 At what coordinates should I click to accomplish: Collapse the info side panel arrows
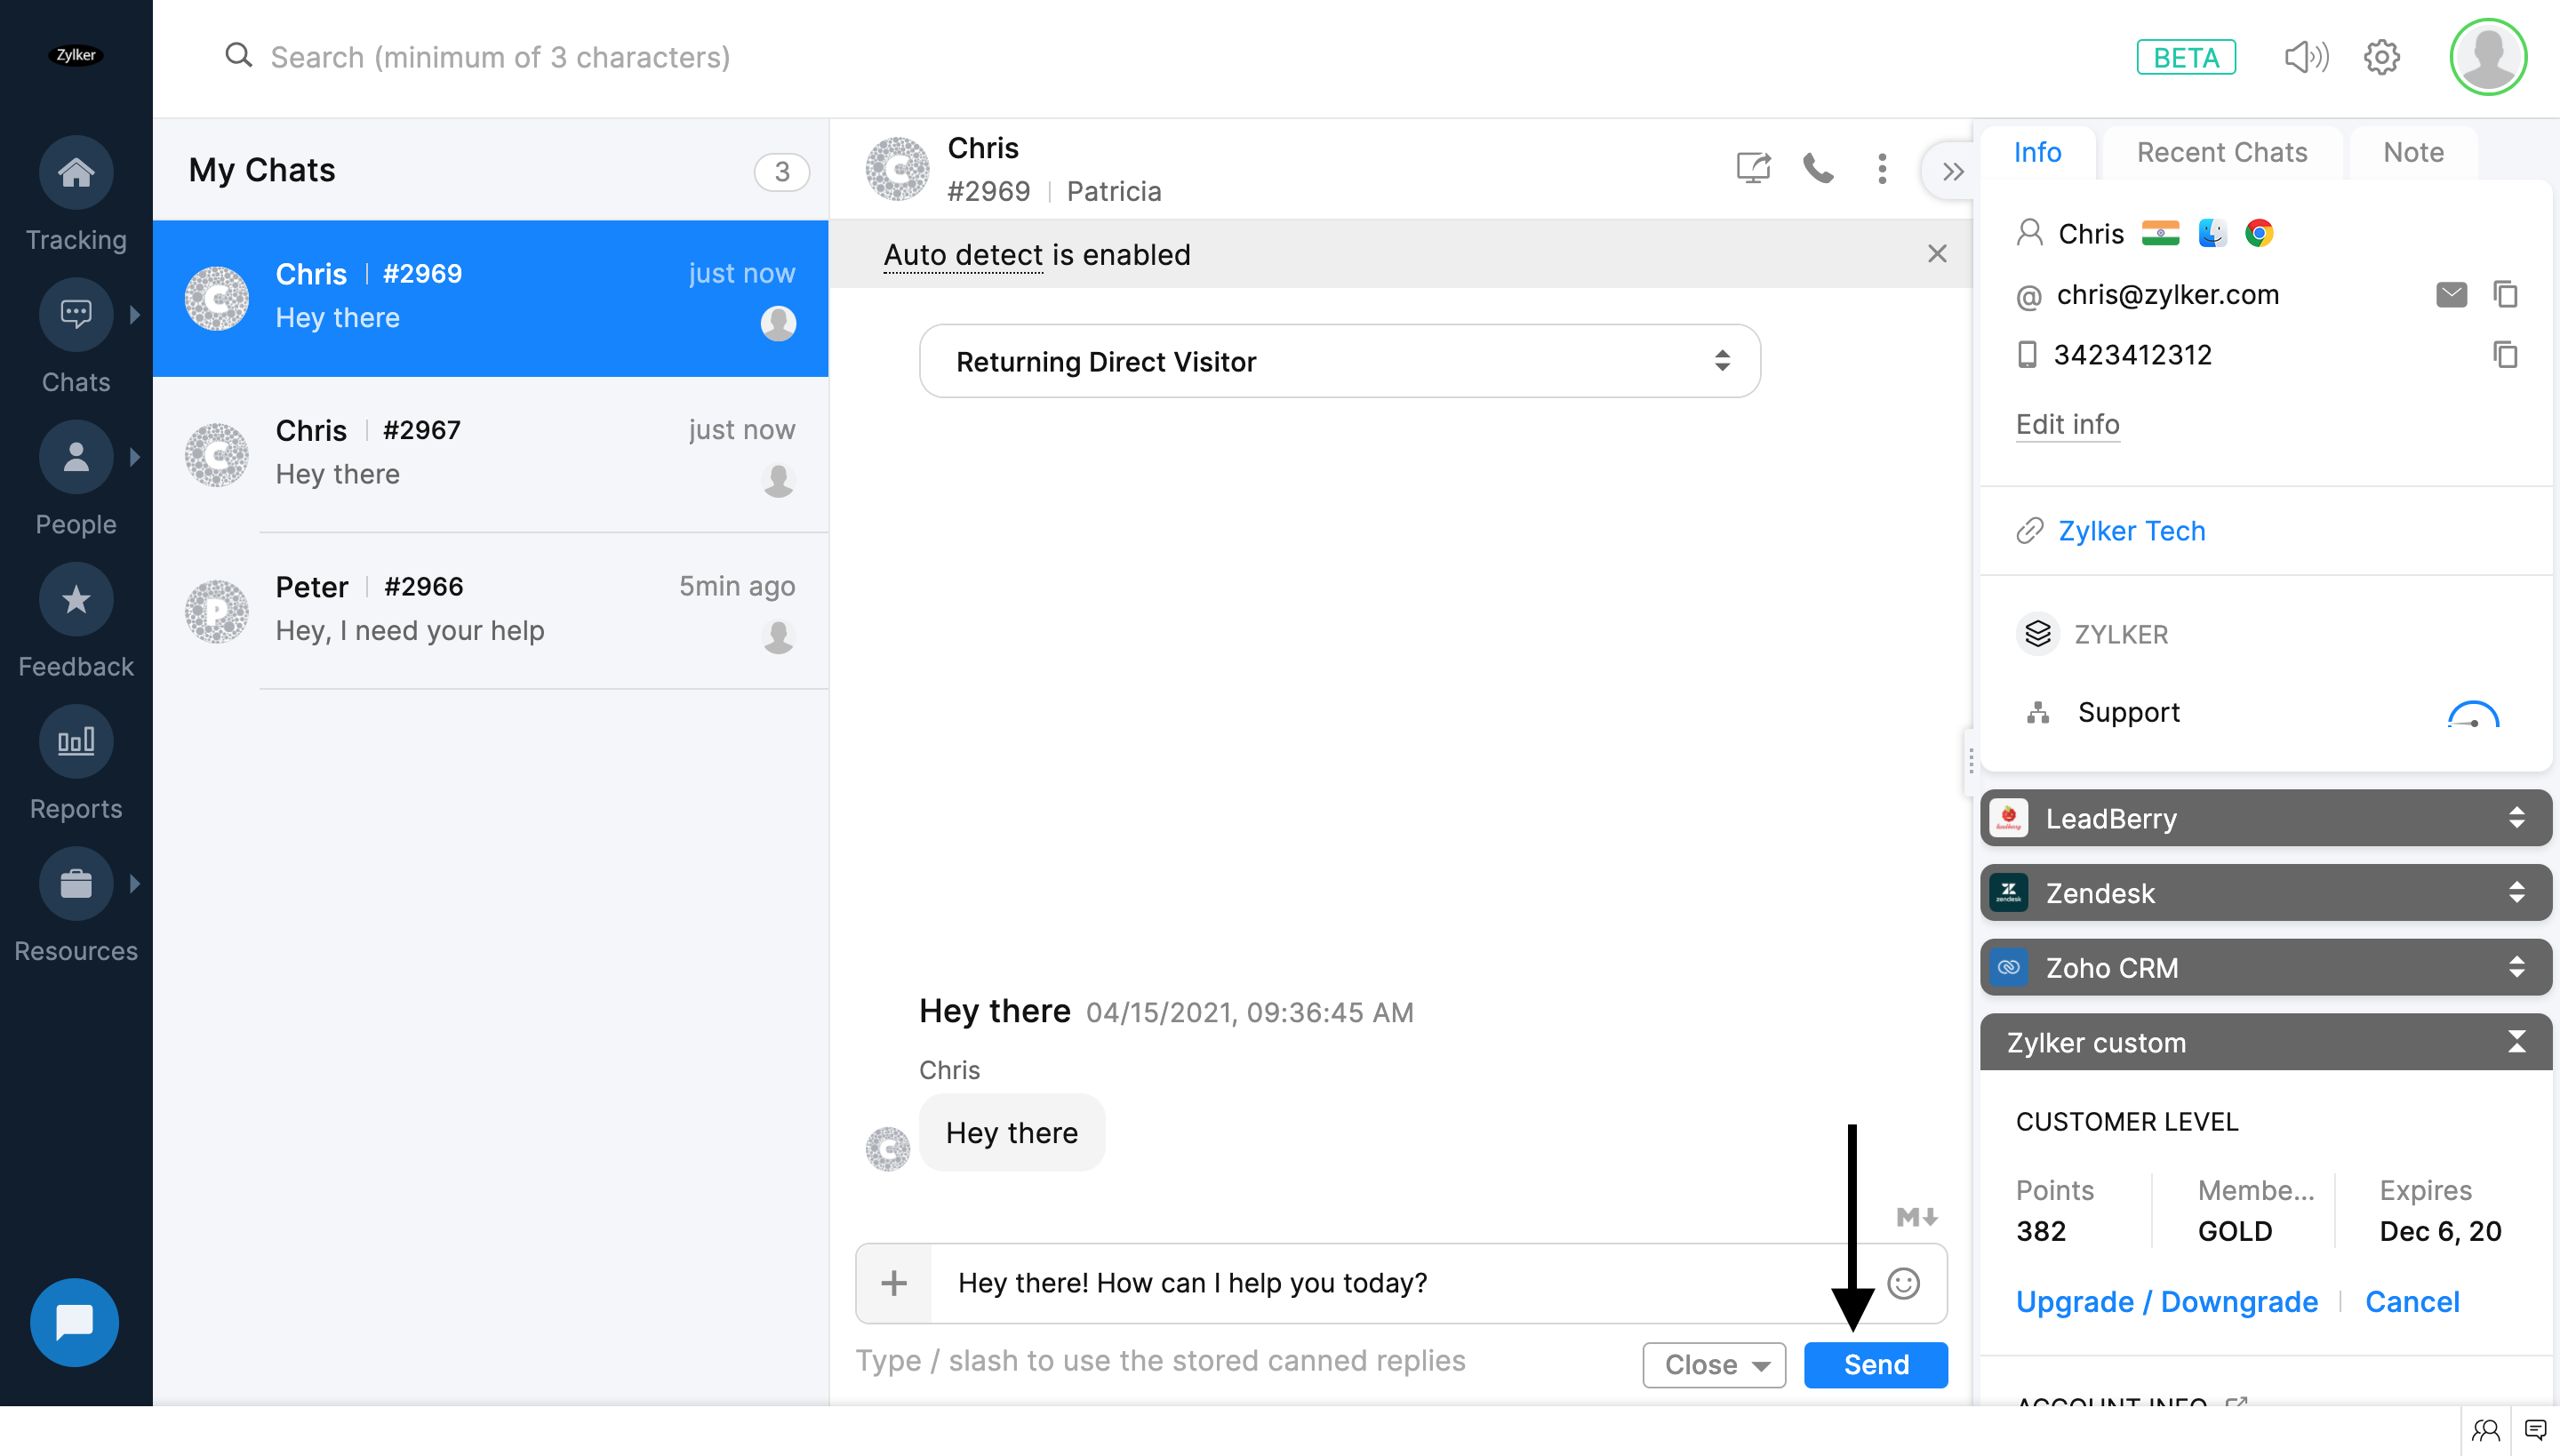click(1952, 171)
